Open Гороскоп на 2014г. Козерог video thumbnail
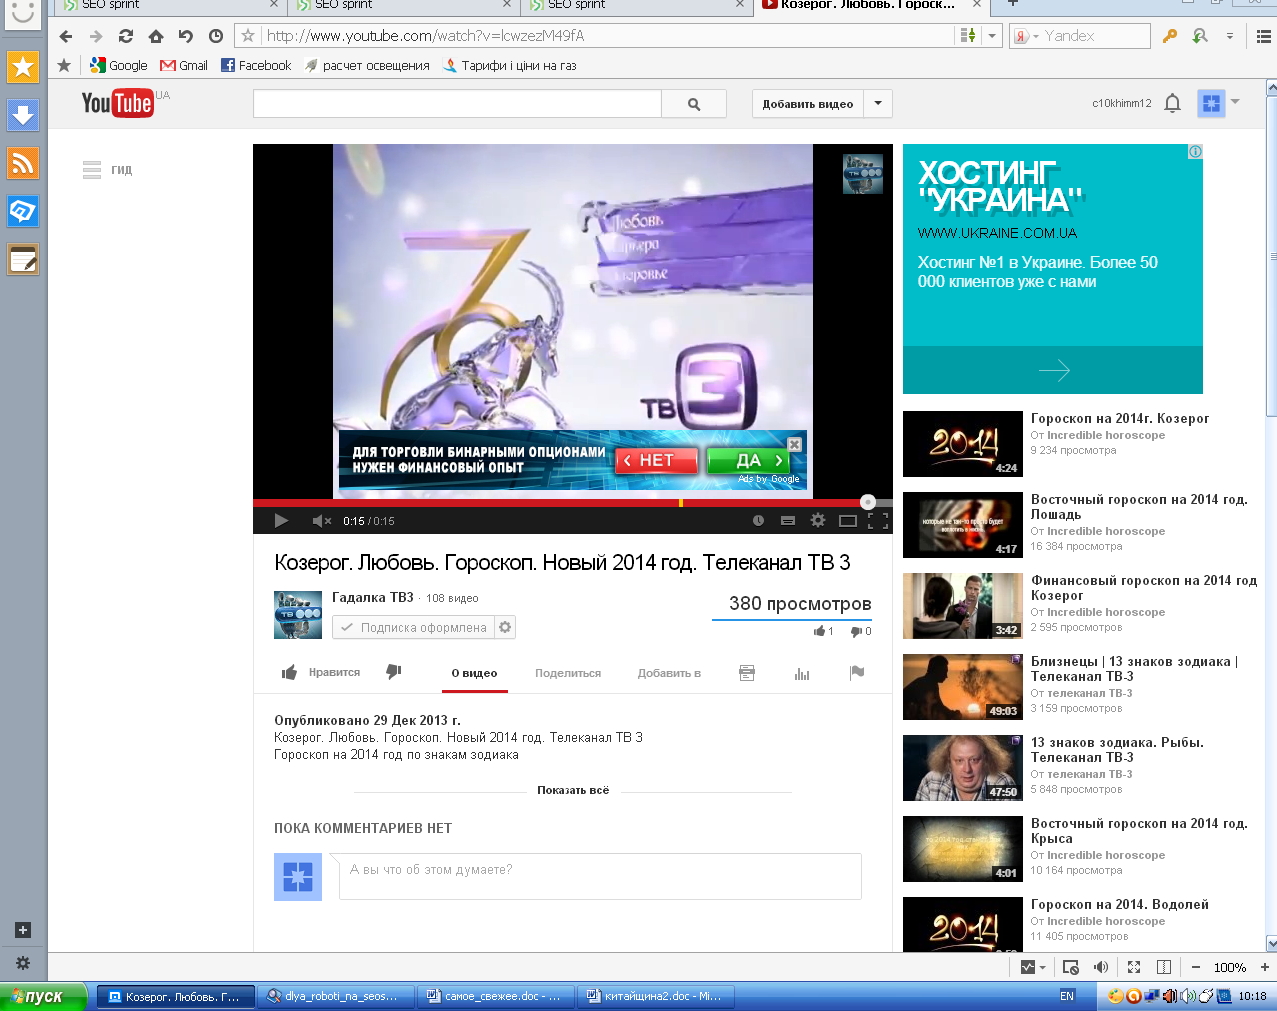Image resolution: width=1277 pixels, height=1011 pixels. pos(963,444)
